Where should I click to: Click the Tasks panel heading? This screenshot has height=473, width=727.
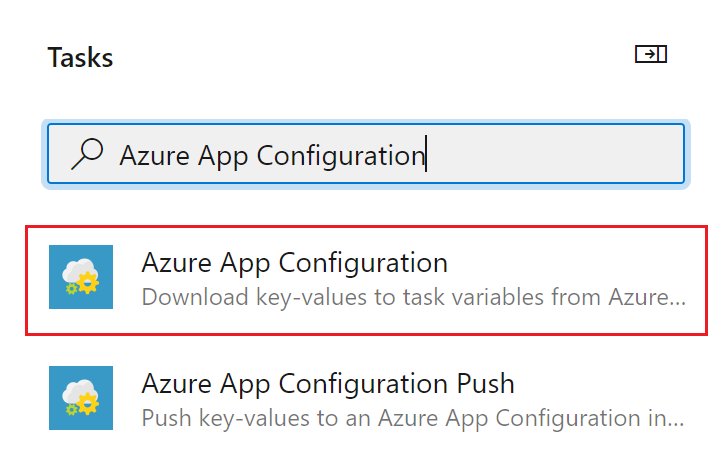point(80,57)
